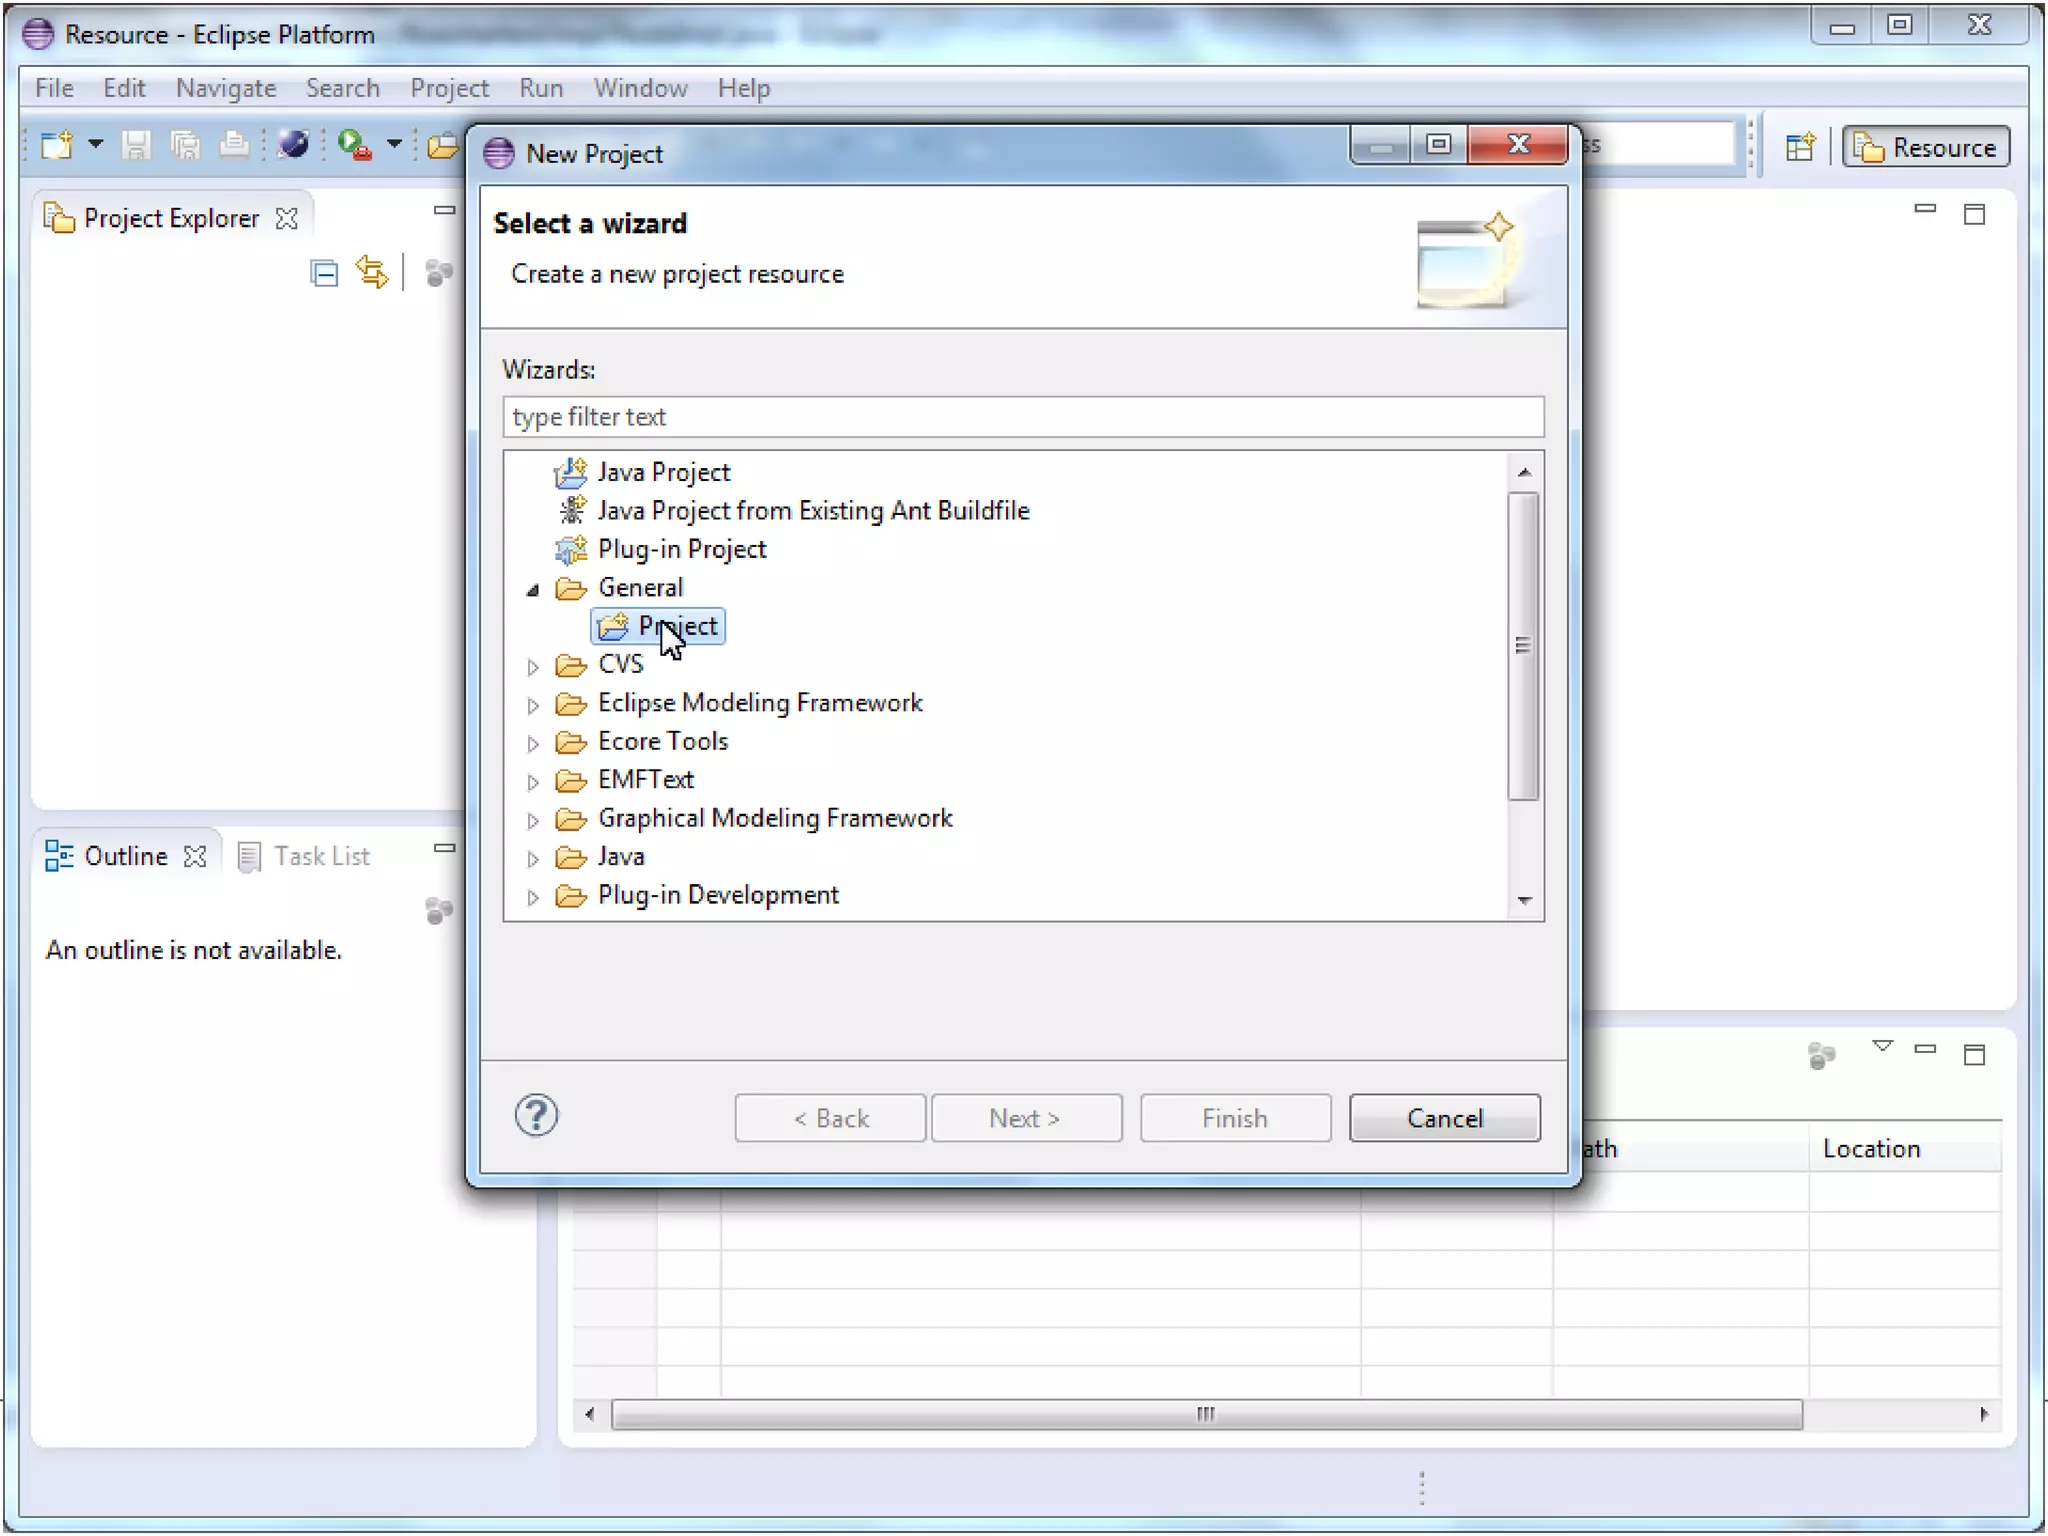Open the Run external tools dropdown arrow
The width and height of the screenshot is (2048, 1536).
(x=395, y=145)
